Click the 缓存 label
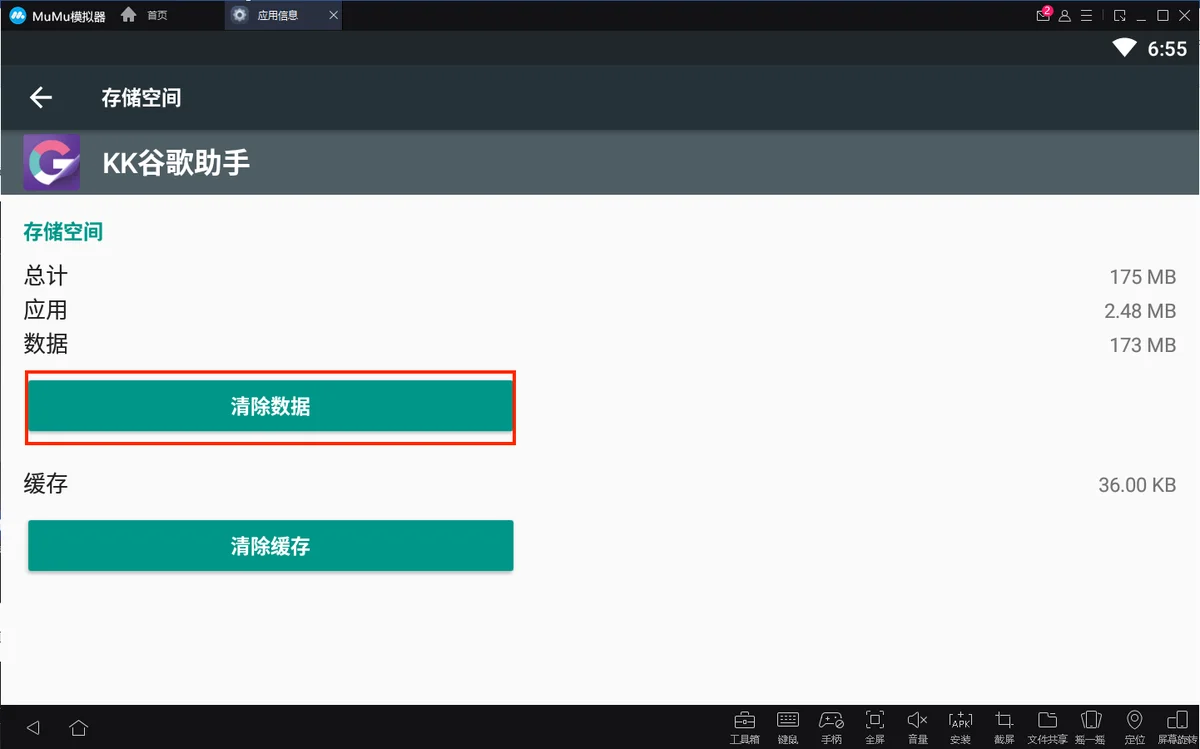This screenshot has height=749, width=1200. pos(46,485)
